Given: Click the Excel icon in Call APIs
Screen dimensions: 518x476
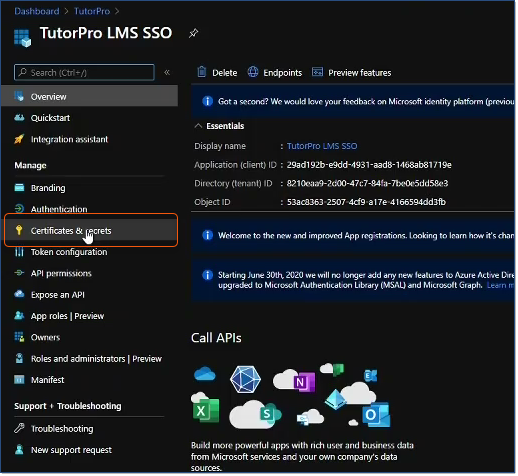Looking at the screenshot, I should click(x=206, y=410).
